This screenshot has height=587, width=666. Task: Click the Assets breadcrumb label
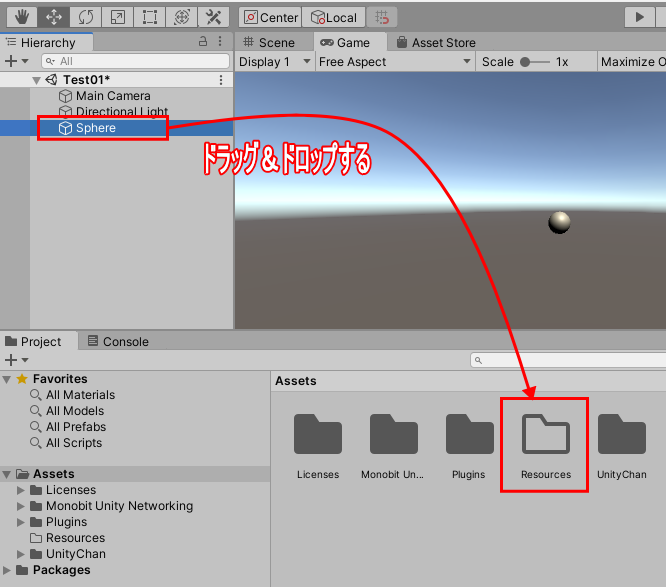pos(296,381)
